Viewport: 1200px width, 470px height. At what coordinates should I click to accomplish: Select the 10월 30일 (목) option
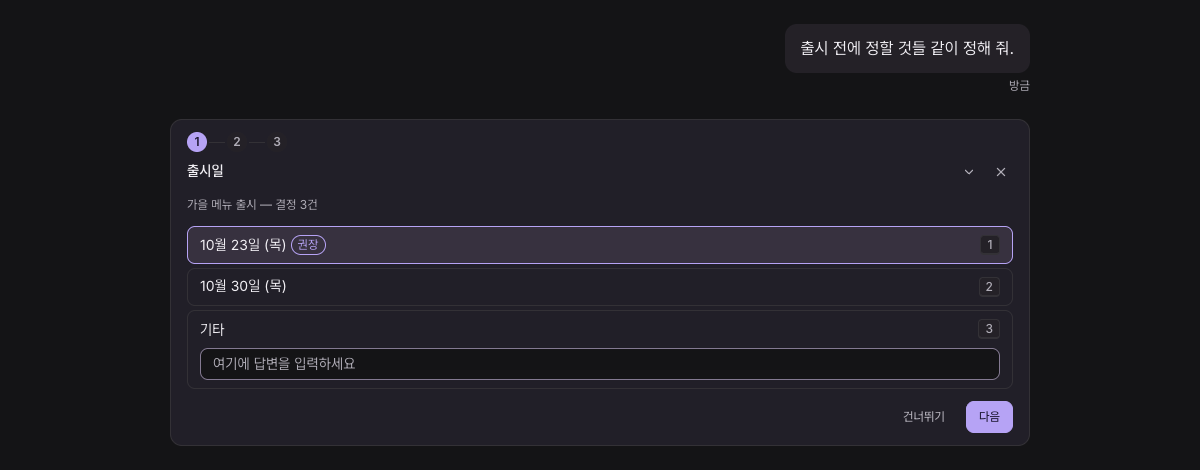click(600, 287)
